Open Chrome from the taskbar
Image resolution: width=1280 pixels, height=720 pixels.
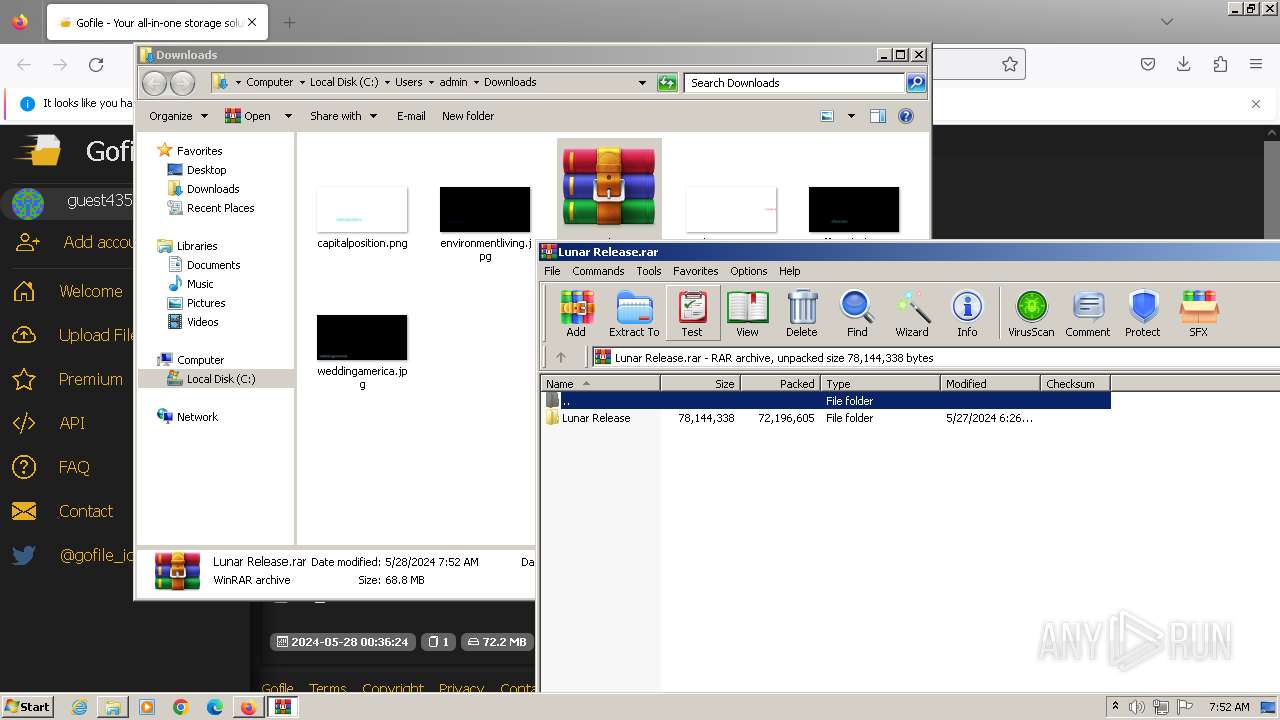pos(181,707)
